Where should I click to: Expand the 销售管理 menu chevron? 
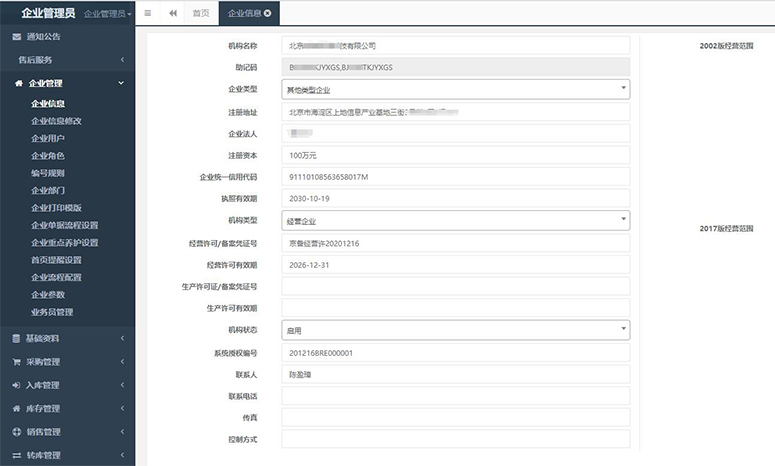(122, 431)
